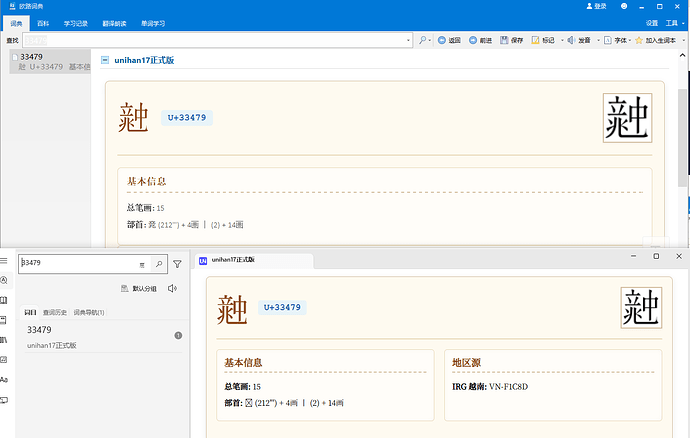This screenshot has height=438, width=690.
Task: Click the 前进 forward button
Action: pos(479,40)
